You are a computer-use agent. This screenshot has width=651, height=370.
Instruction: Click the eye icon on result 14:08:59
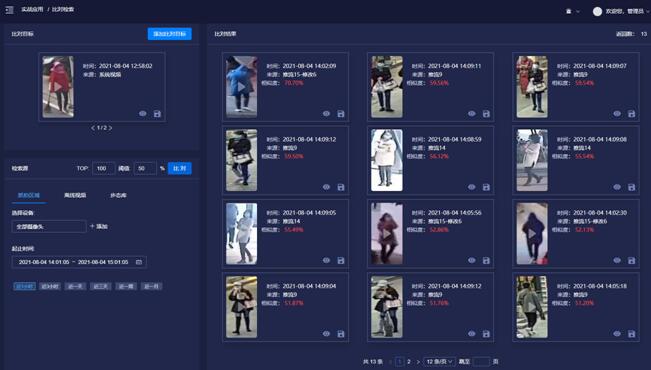click(x=472, y=187)
